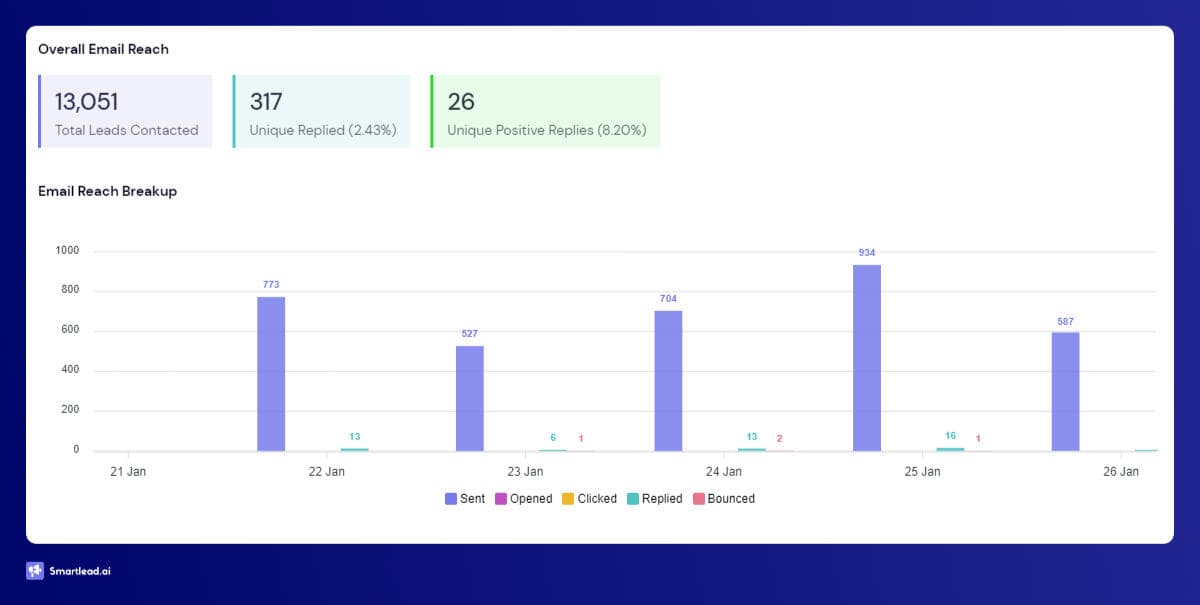
Task: Select the Unique Replied stat card
Action: point(322,111)
